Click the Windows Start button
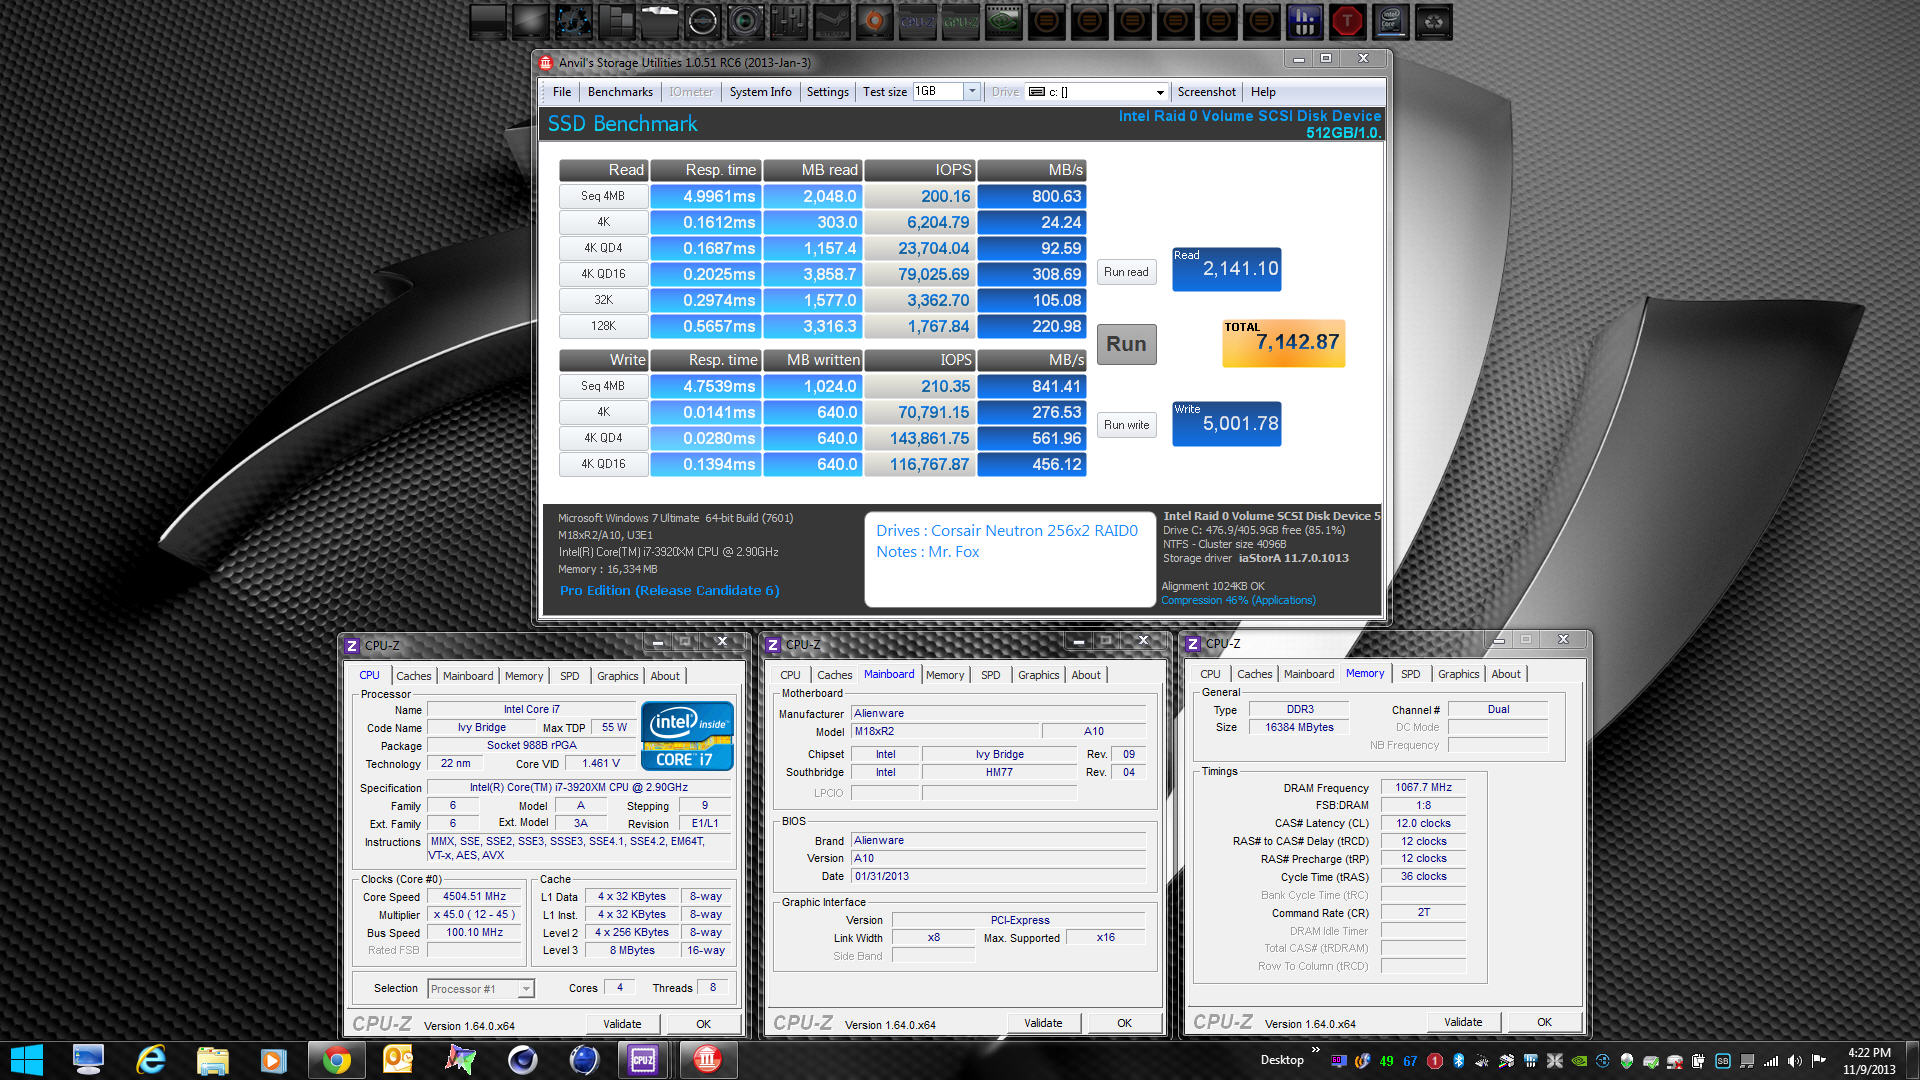 click(x=27, y=1060)
